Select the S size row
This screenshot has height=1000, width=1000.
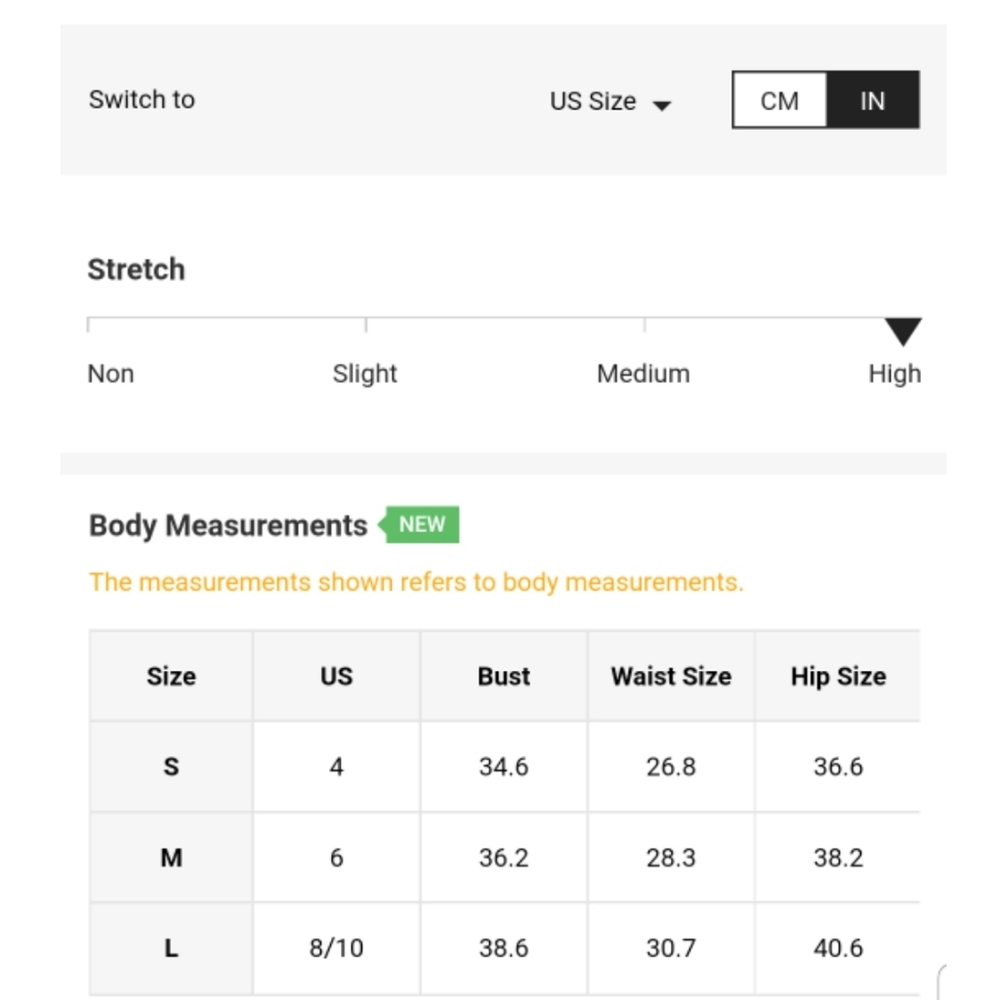(x=504, y=767)
